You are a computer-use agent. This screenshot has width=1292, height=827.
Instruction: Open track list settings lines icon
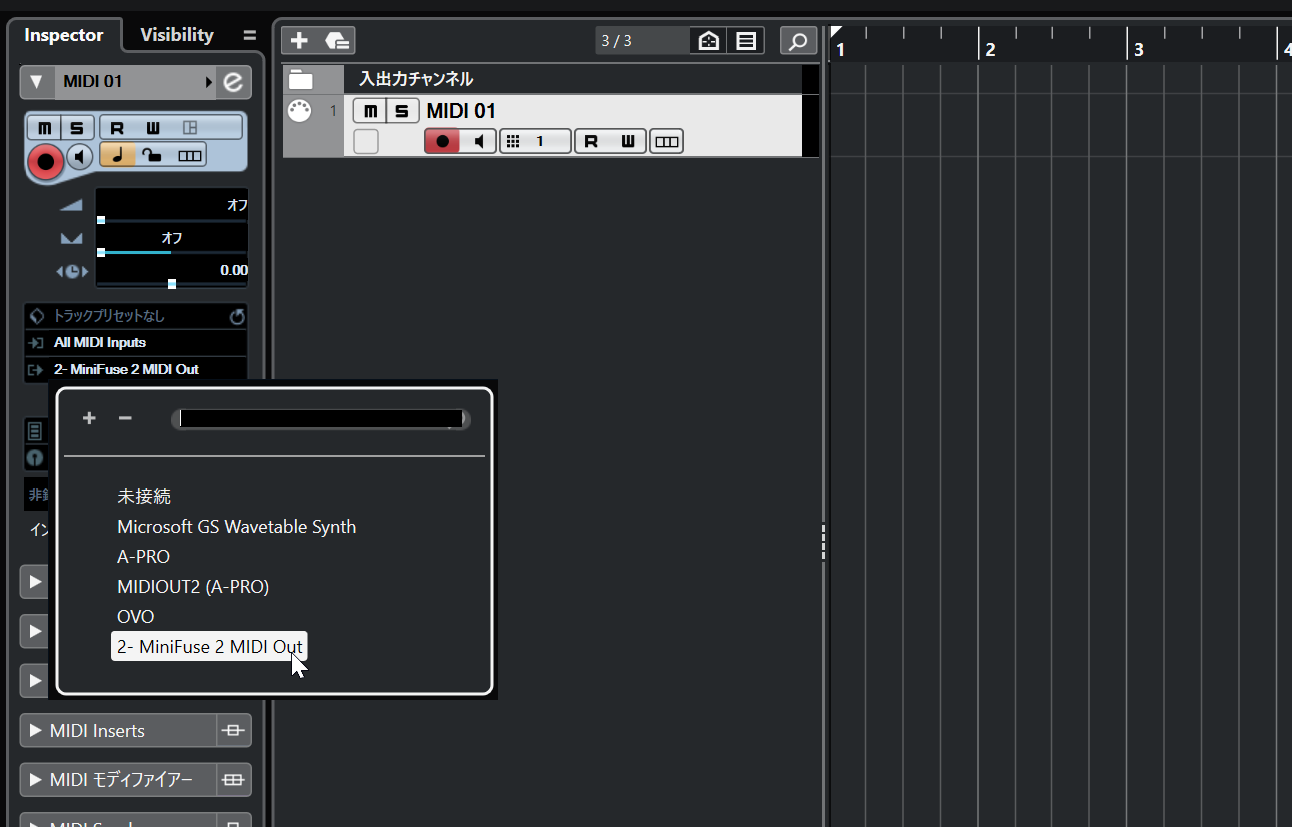[x=746, y=41]
